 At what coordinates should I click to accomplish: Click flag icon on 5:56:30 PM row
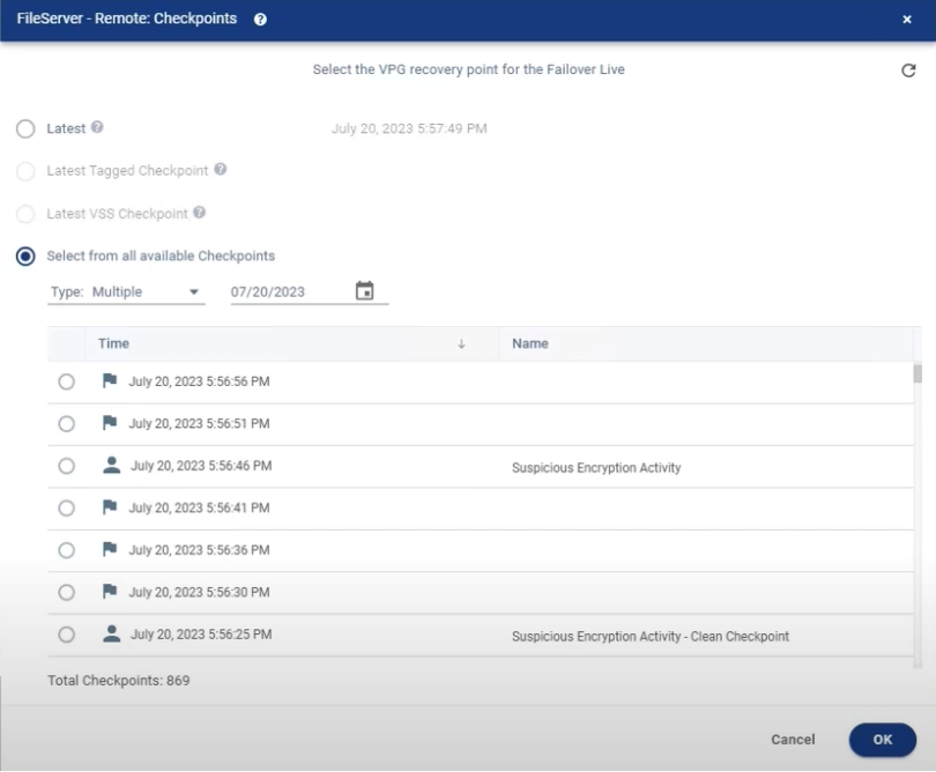coord(110,592)
